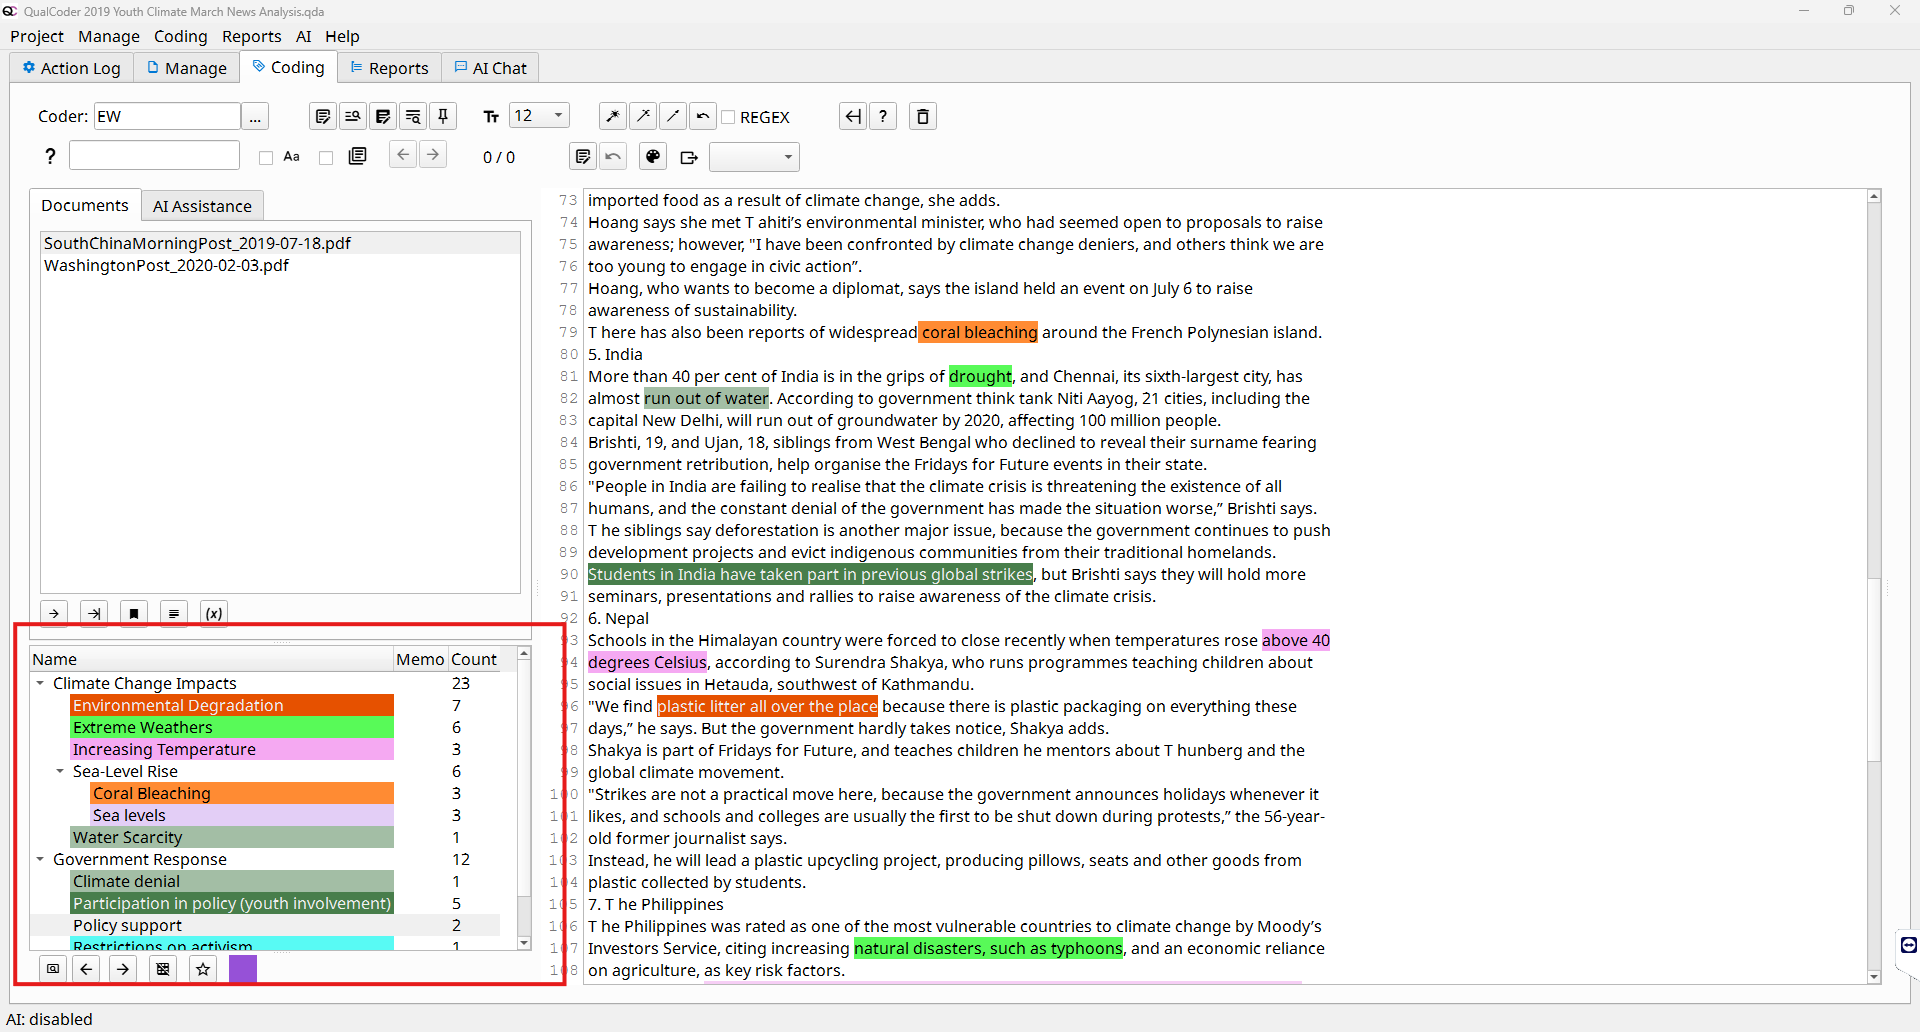Switch to the AI Chat tab
The image size is (1920, 1032).
coord(490,68)
